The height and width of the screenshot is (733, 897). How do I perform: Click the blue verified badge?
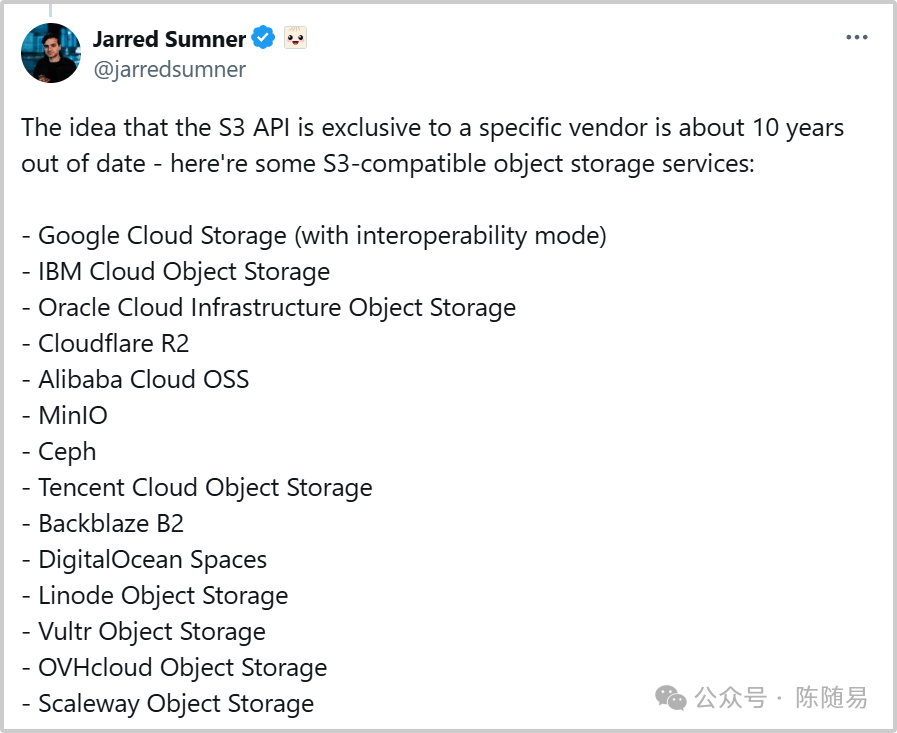(x=263, y=38)
